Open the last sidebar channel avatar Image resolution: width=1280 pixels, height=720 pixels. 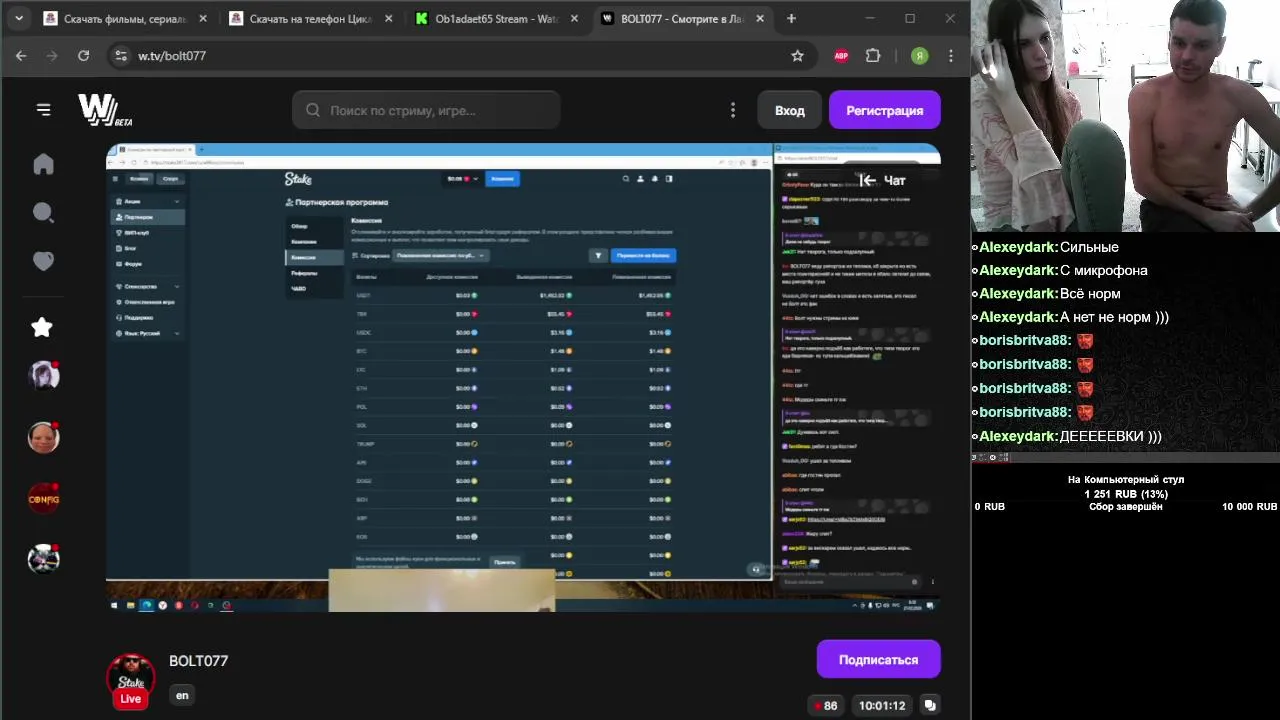(43, 559)
